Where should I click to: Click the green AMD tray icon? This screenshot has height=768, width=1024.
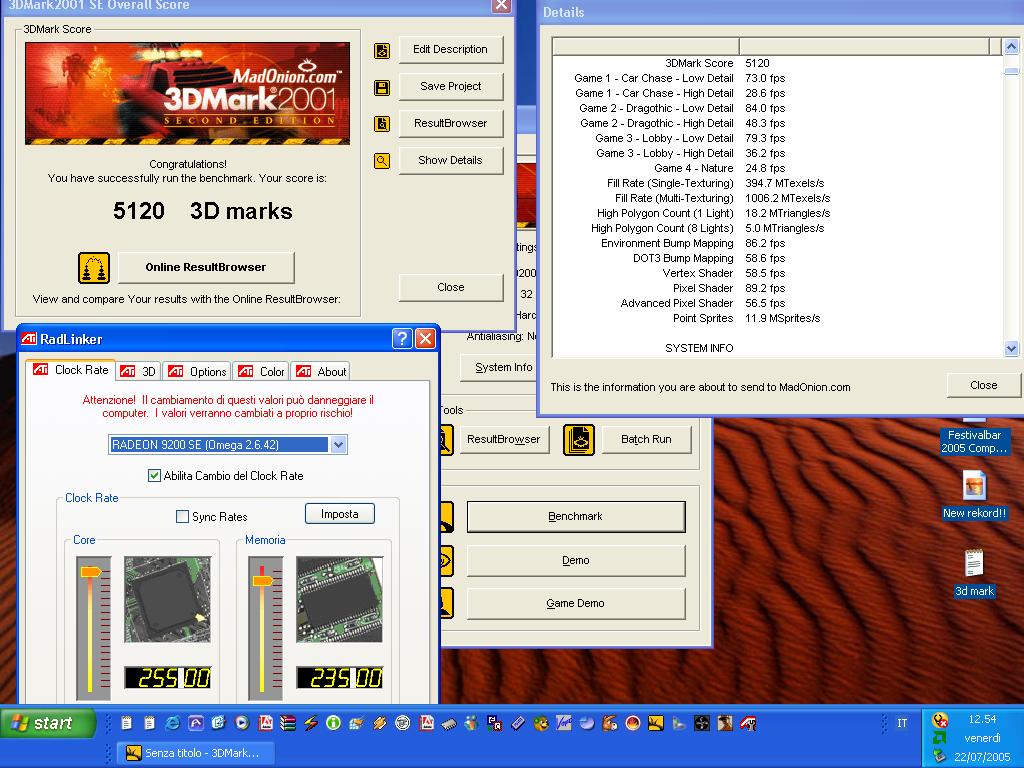(940, 738)
